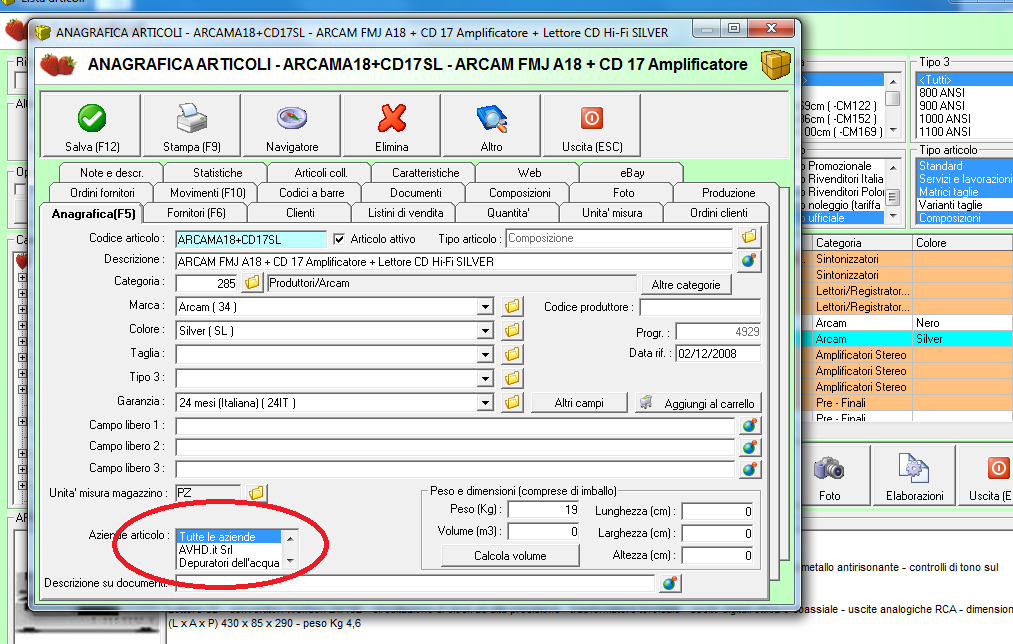Screen dimensions: 1013x644
Task: Expand the Marca dropdown
Action: click(485, 307)
